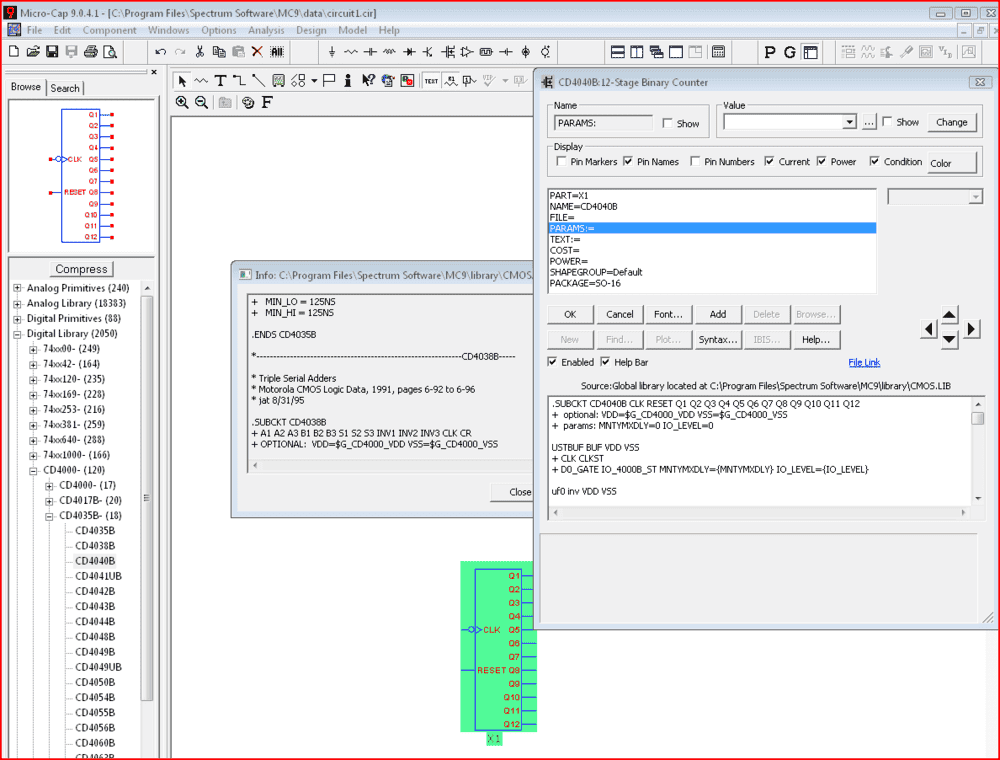This screenshot has height=760, width=1000.
Task: Collapse the Digital Library (2050) tree node
Action: [17, 334]
